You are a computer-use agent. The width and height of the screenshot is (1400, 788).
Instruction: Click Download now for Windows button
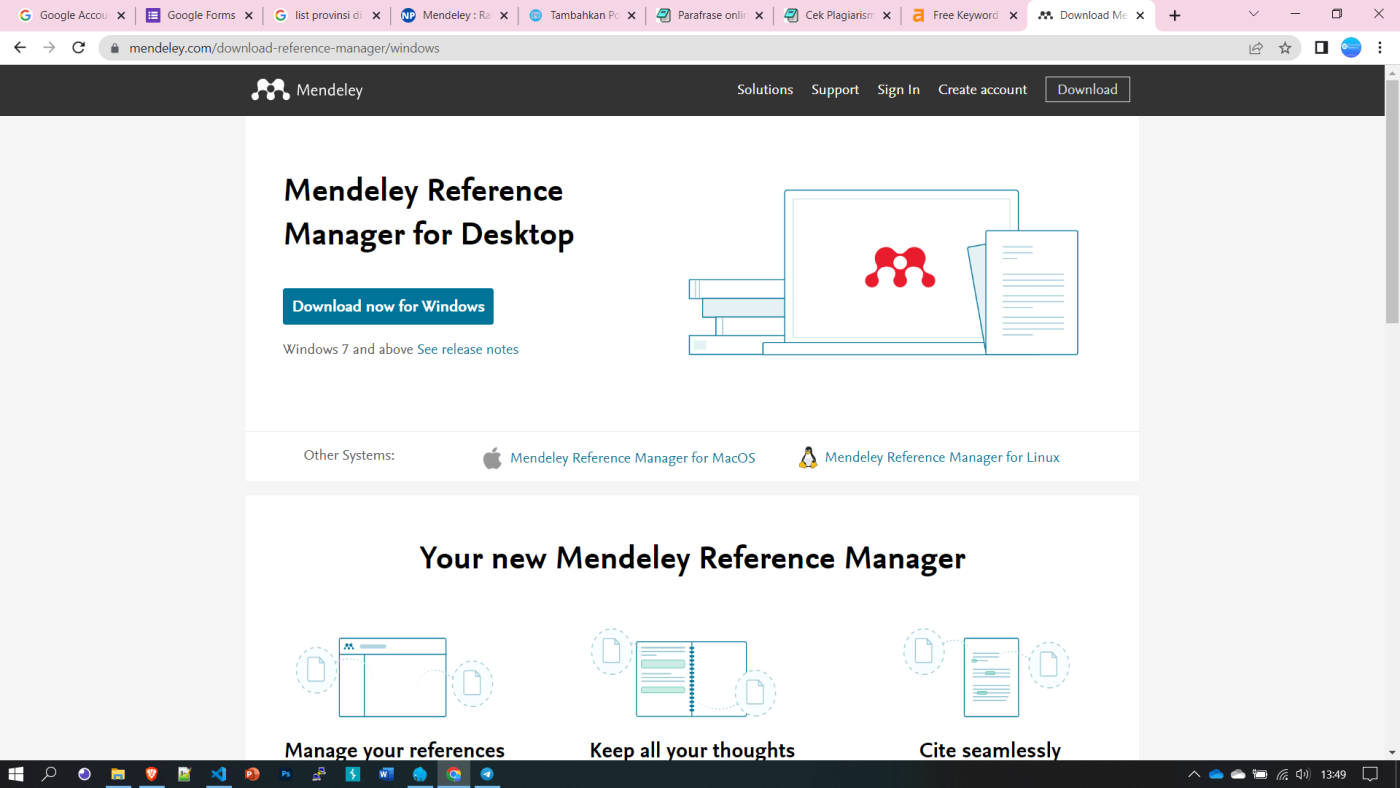point(388,306)
